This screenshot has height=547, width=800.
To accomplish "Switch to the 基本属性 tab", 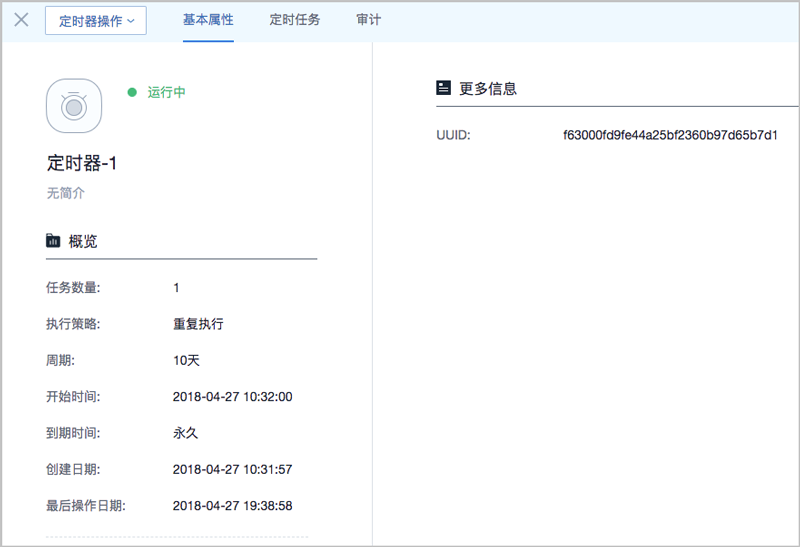I will [208, 20].
